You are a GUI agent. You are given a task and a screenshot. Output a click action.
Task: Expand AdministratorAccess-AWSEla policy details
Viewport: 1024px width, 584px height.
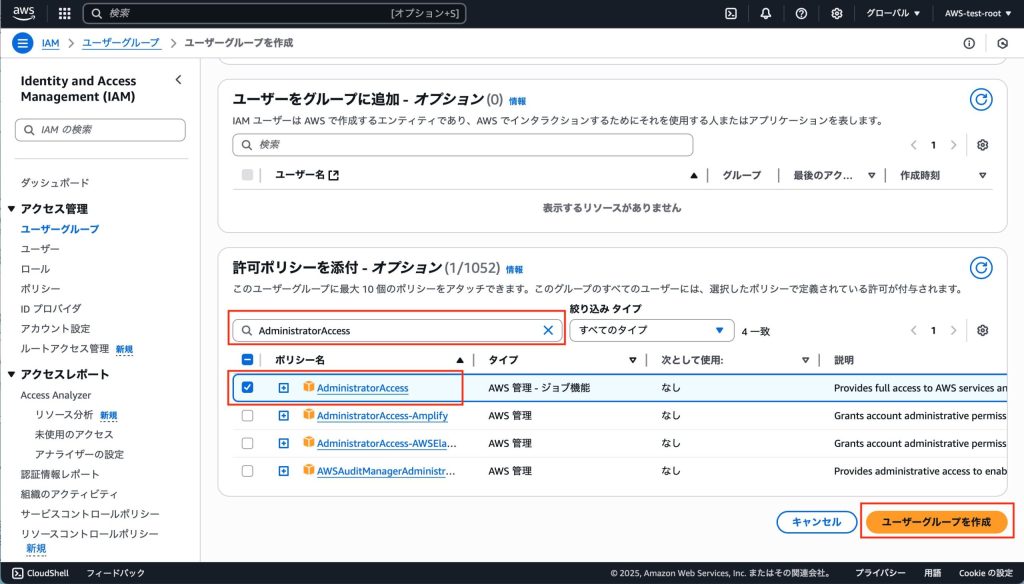(x=283, y=444)
